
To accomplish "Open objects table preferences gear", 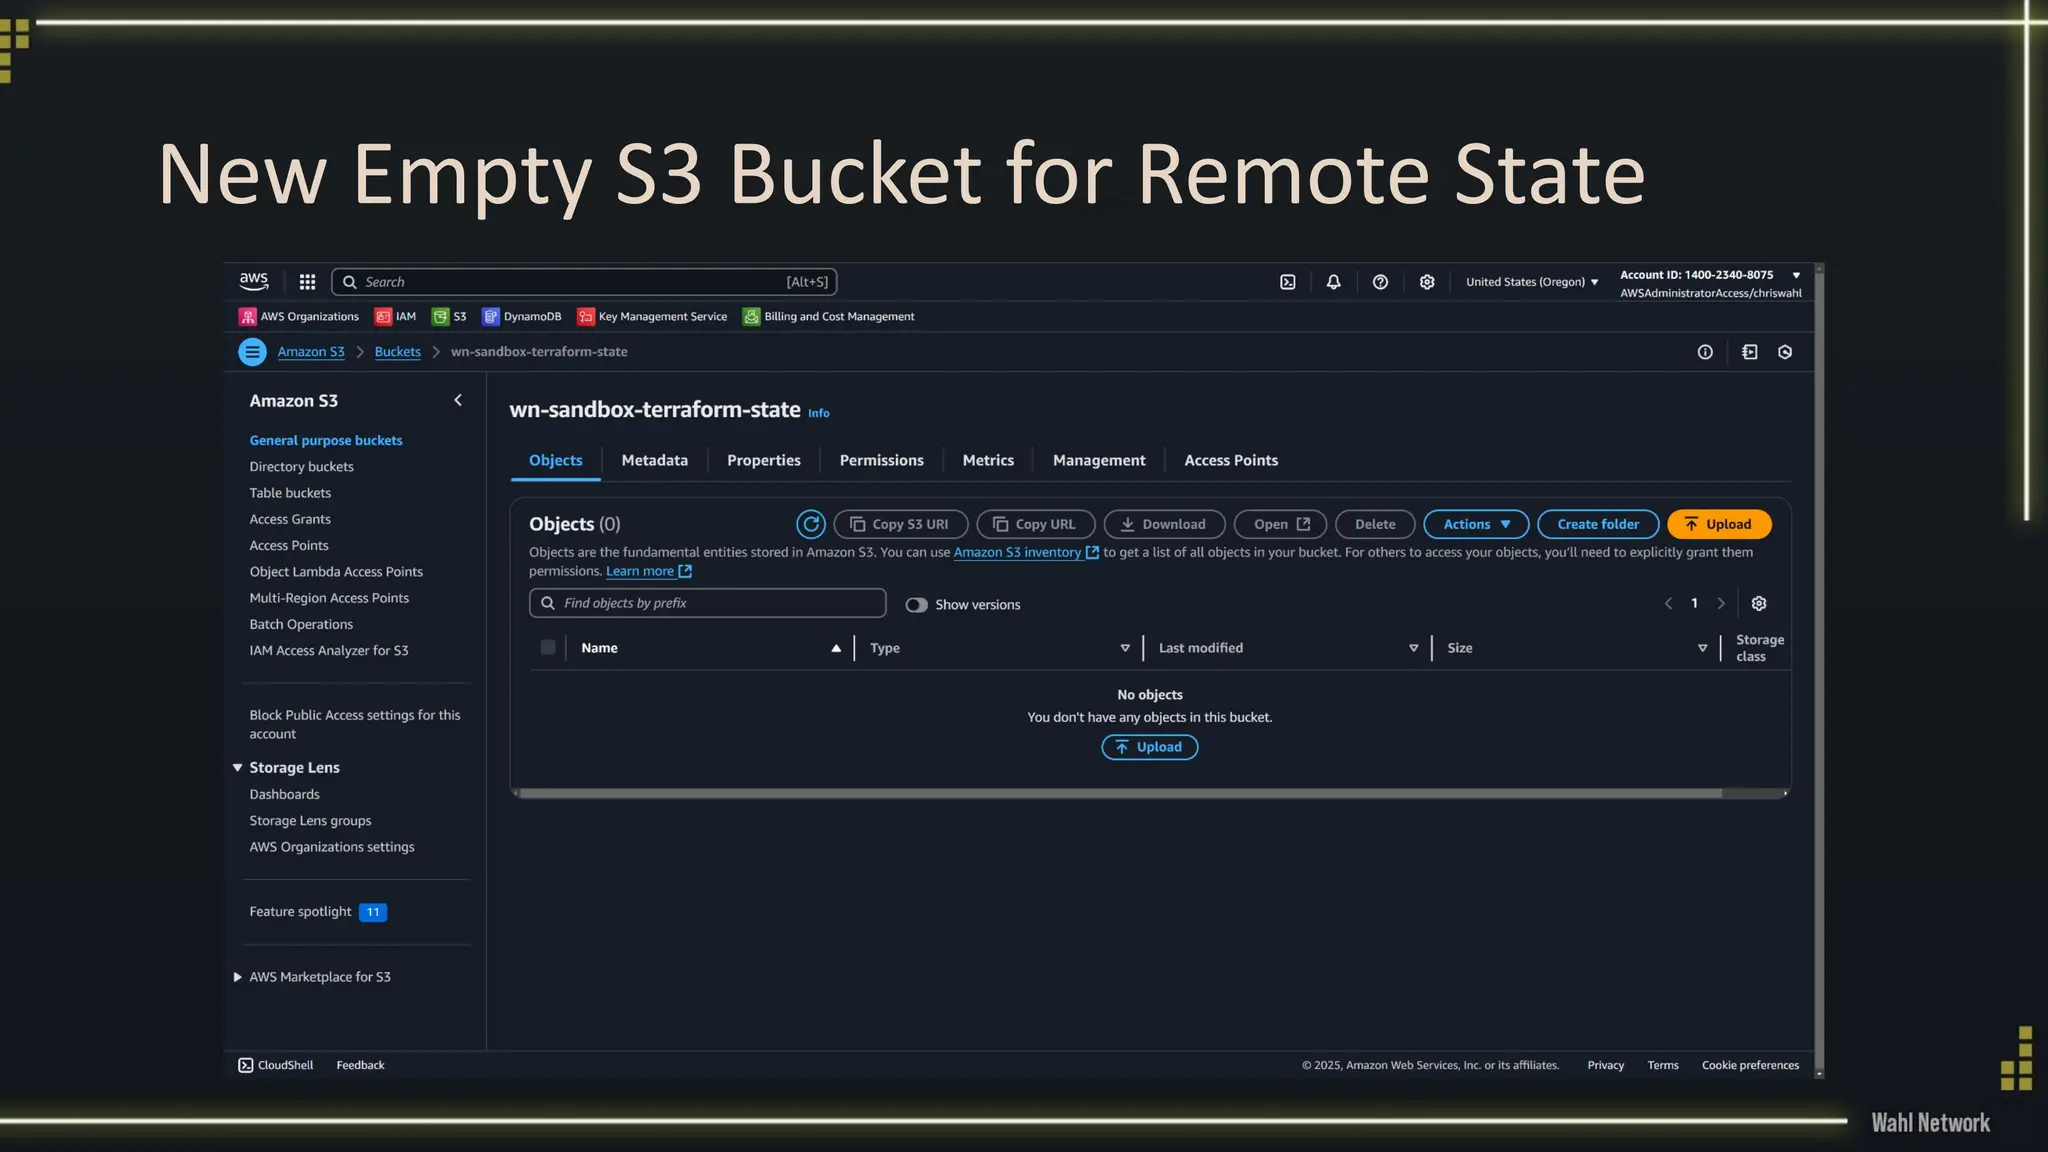I will (x=1759, y=603).
